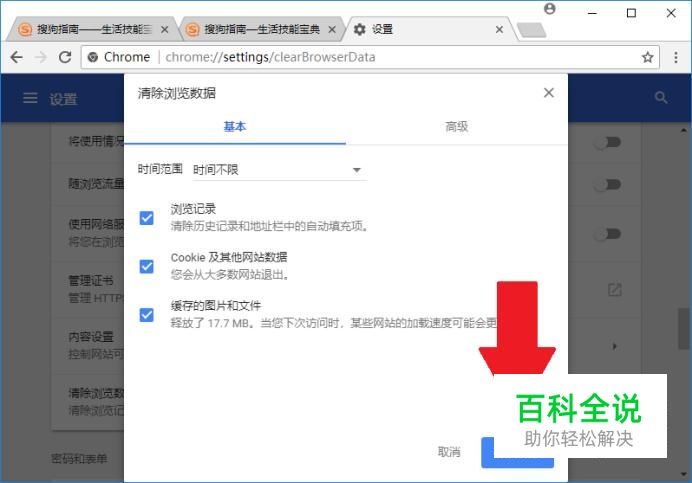Select the first 搜狗指南 browser tab
This screenshot has width=692, height=483.
click(93, 30)
